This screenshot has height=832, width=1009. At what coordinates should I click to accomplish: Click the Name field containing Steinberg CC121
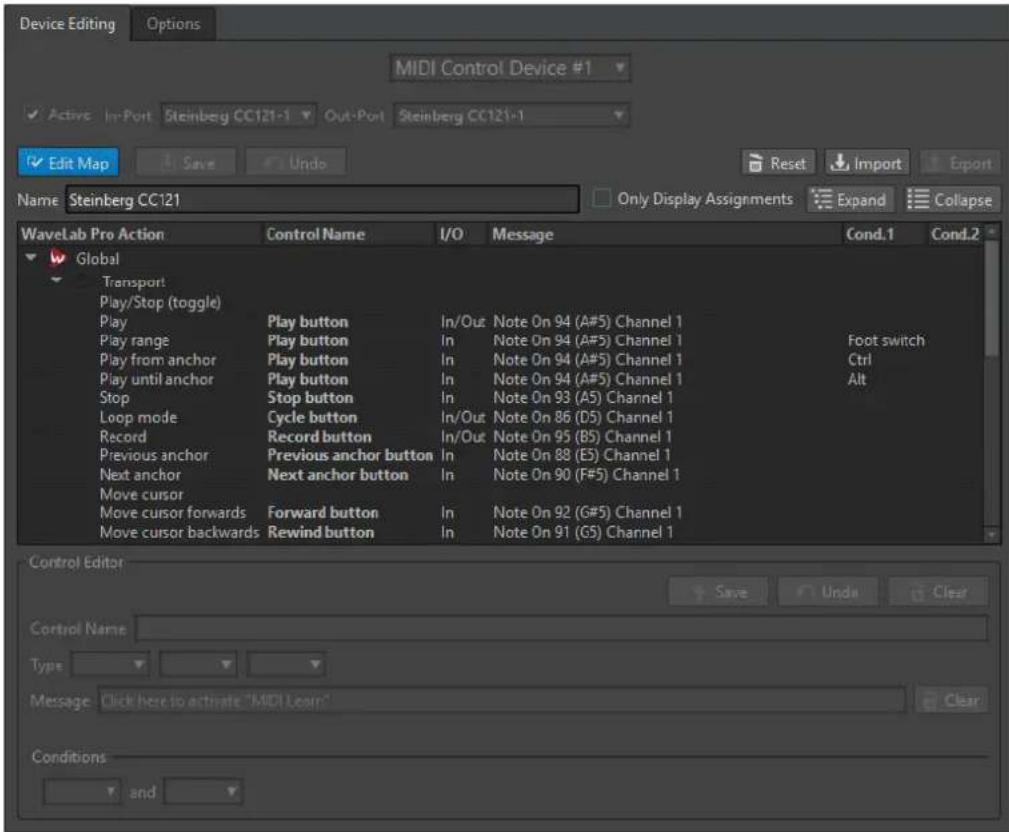[322, 199]
